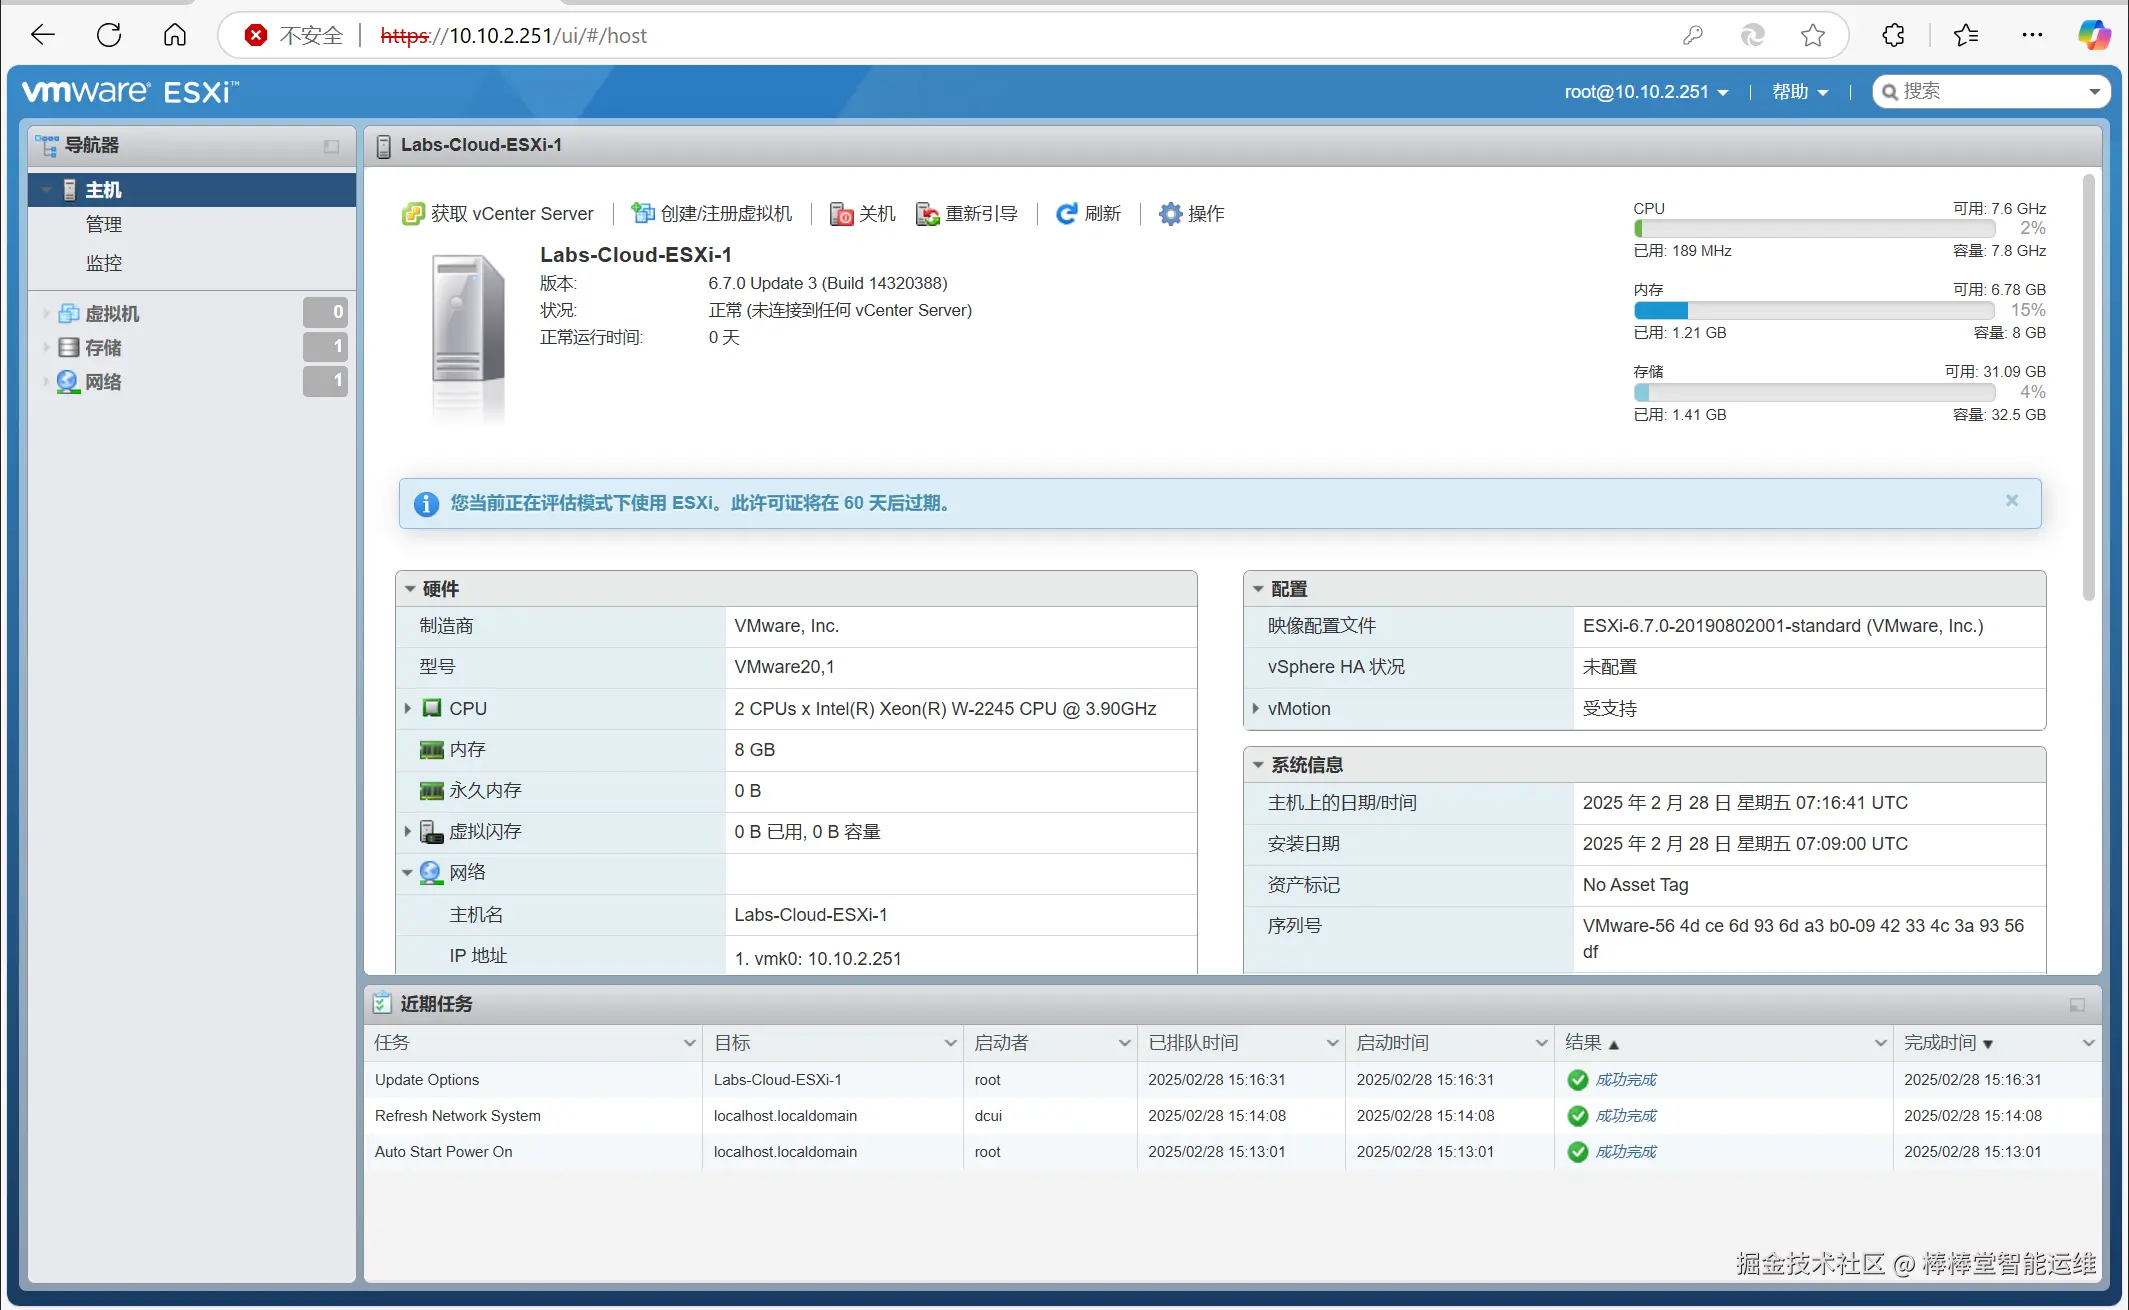Viewport: 2129px width, 1310px height.
Task: Expand the CPU hardware row
Action: [408, 708]
